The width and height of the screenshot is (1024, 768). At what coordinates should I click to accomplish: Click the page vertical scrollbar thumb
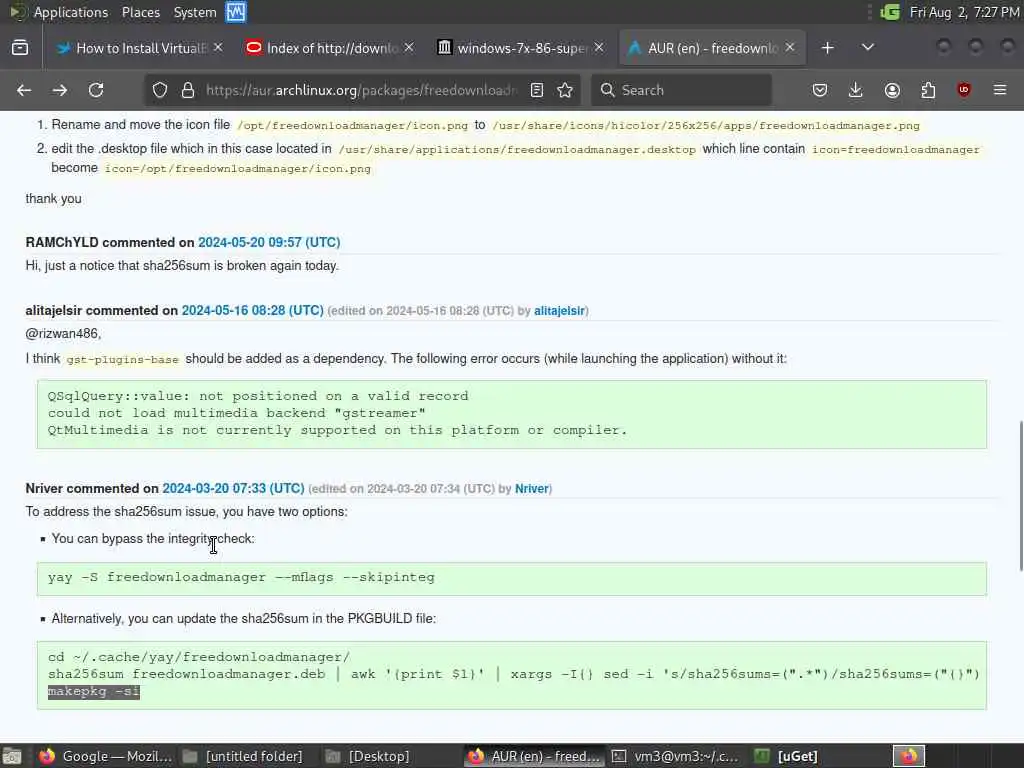click(x=1020, y=496)
